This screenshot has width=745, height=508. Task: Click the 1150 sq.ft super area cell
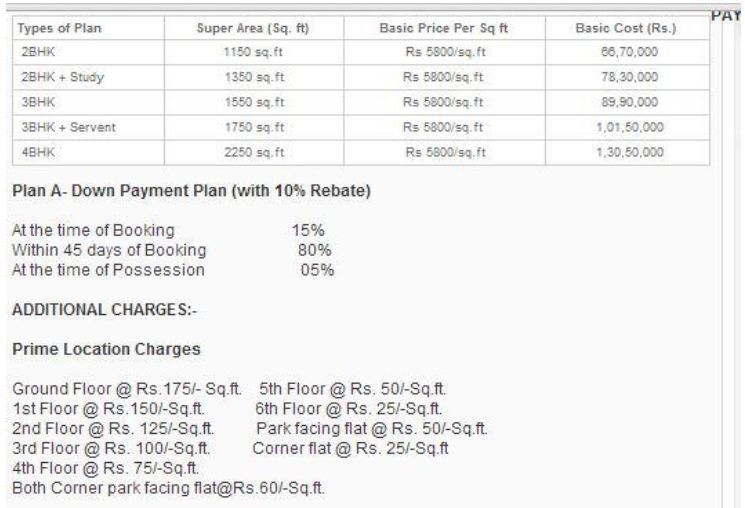[x=255, y=52]
